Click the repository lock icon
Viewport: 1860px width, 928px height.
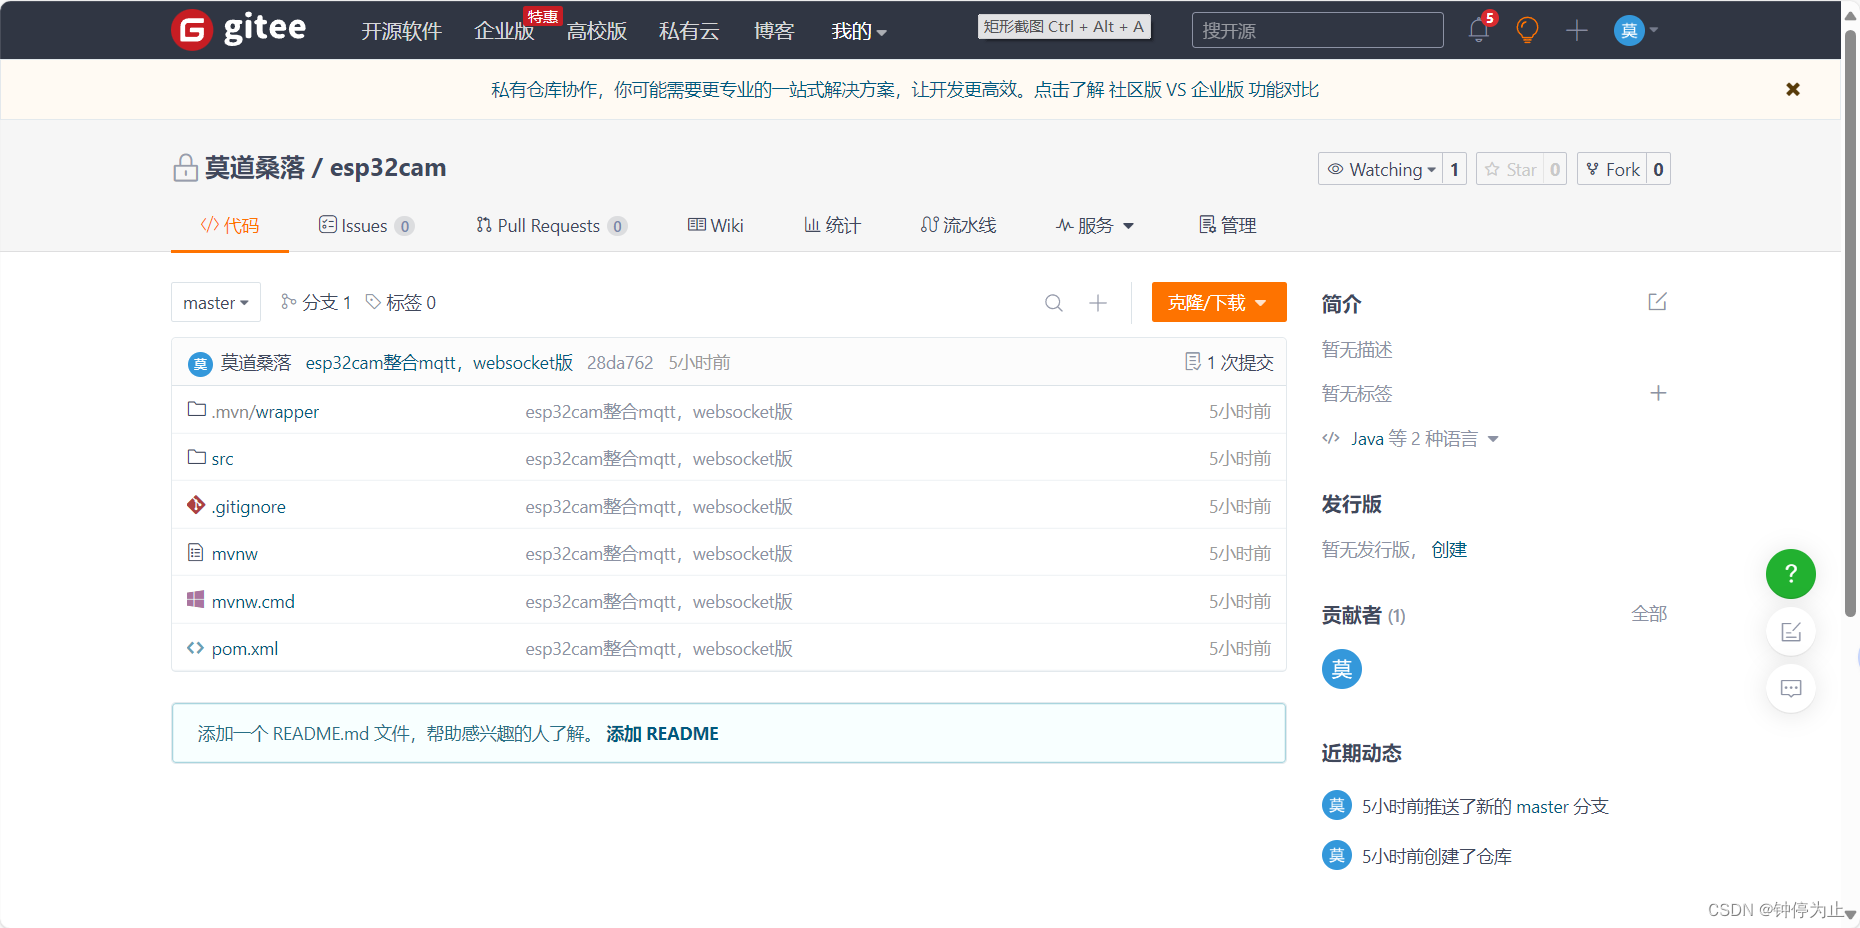[x=185, y=168]
